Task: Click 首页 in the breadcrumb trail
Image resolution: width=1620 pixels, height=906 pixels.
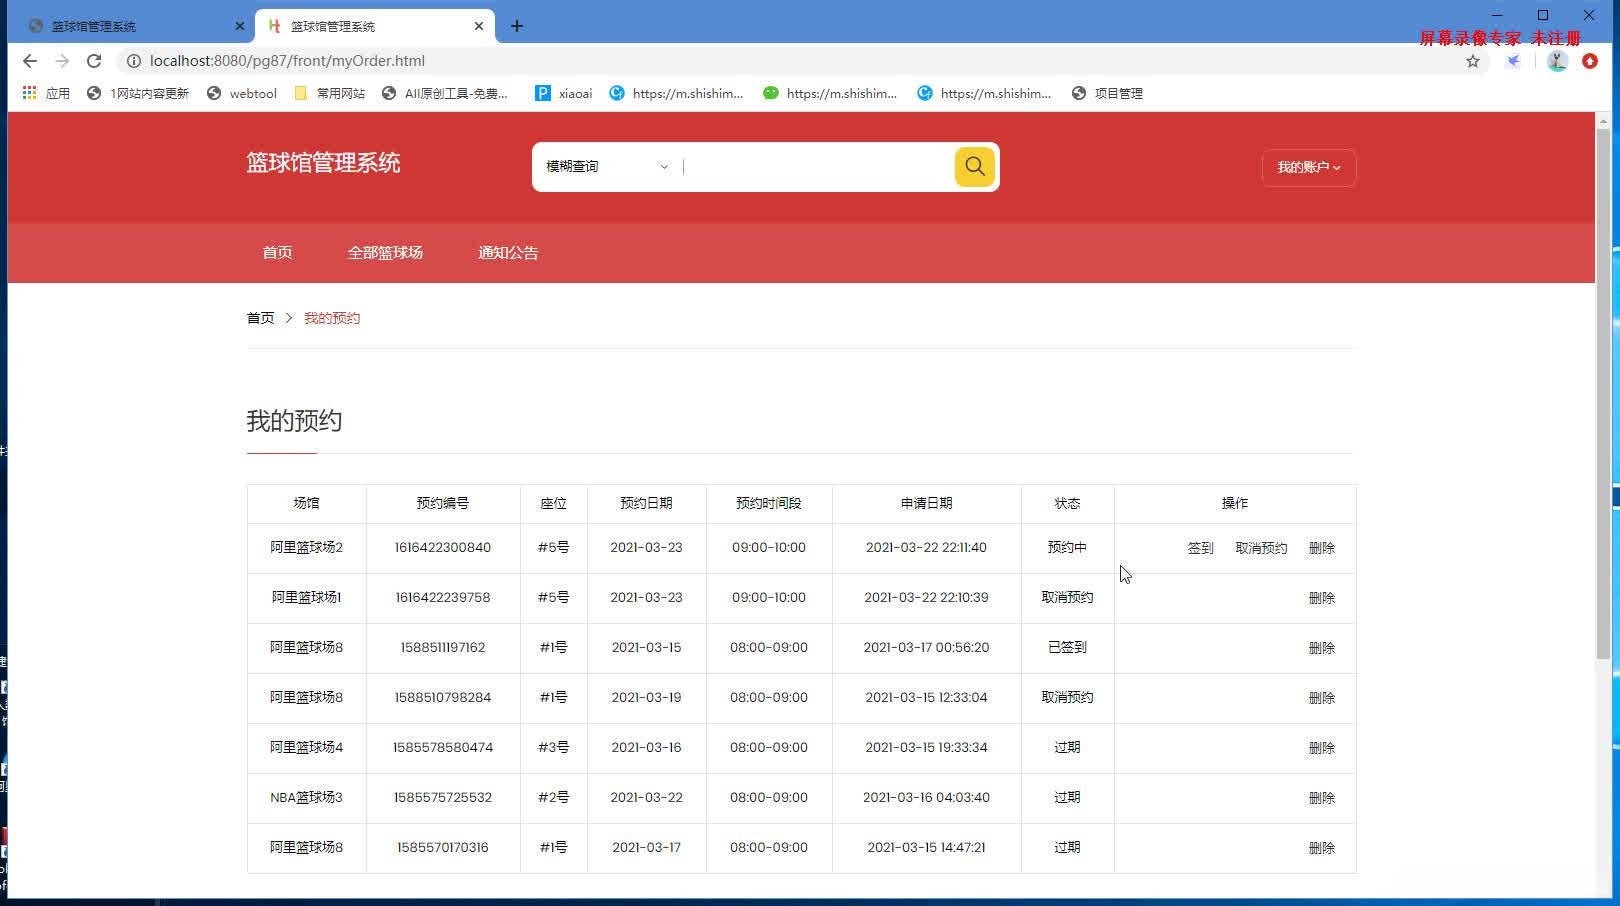Action: (260, 317)
